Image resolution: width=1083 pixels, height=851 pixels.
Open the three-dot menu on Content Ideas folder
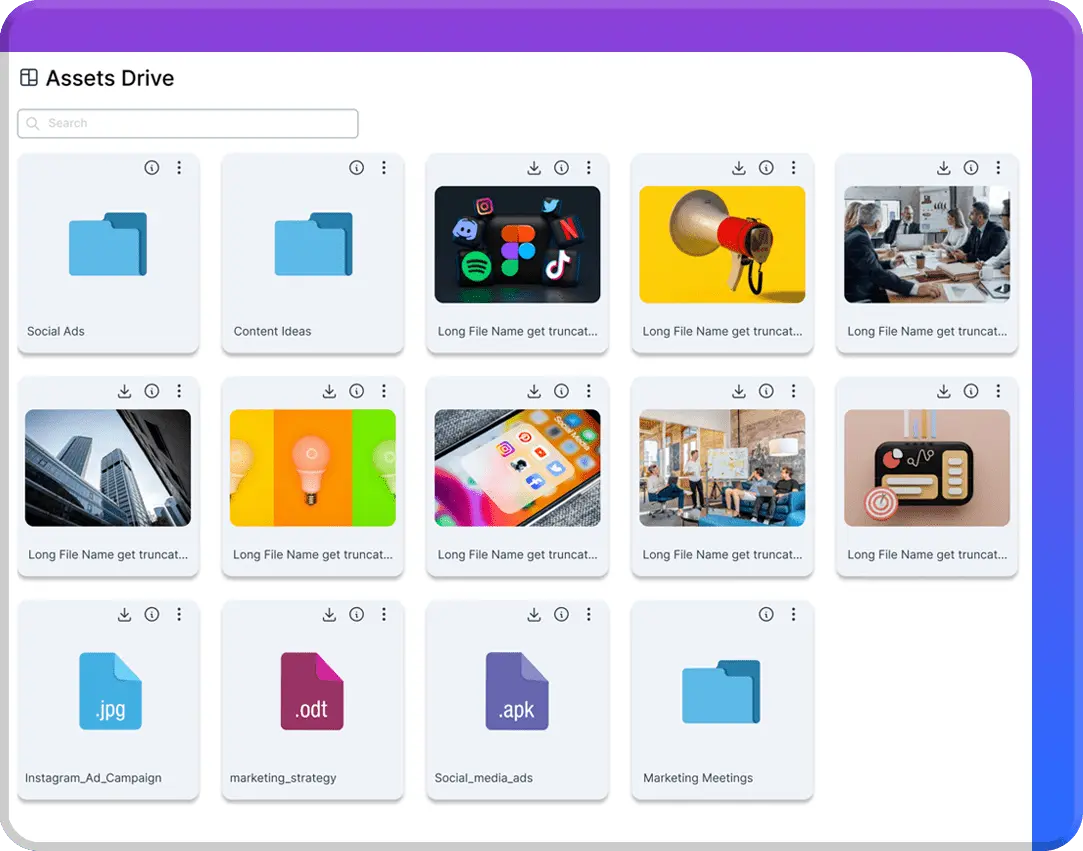[x=384, y=168]
